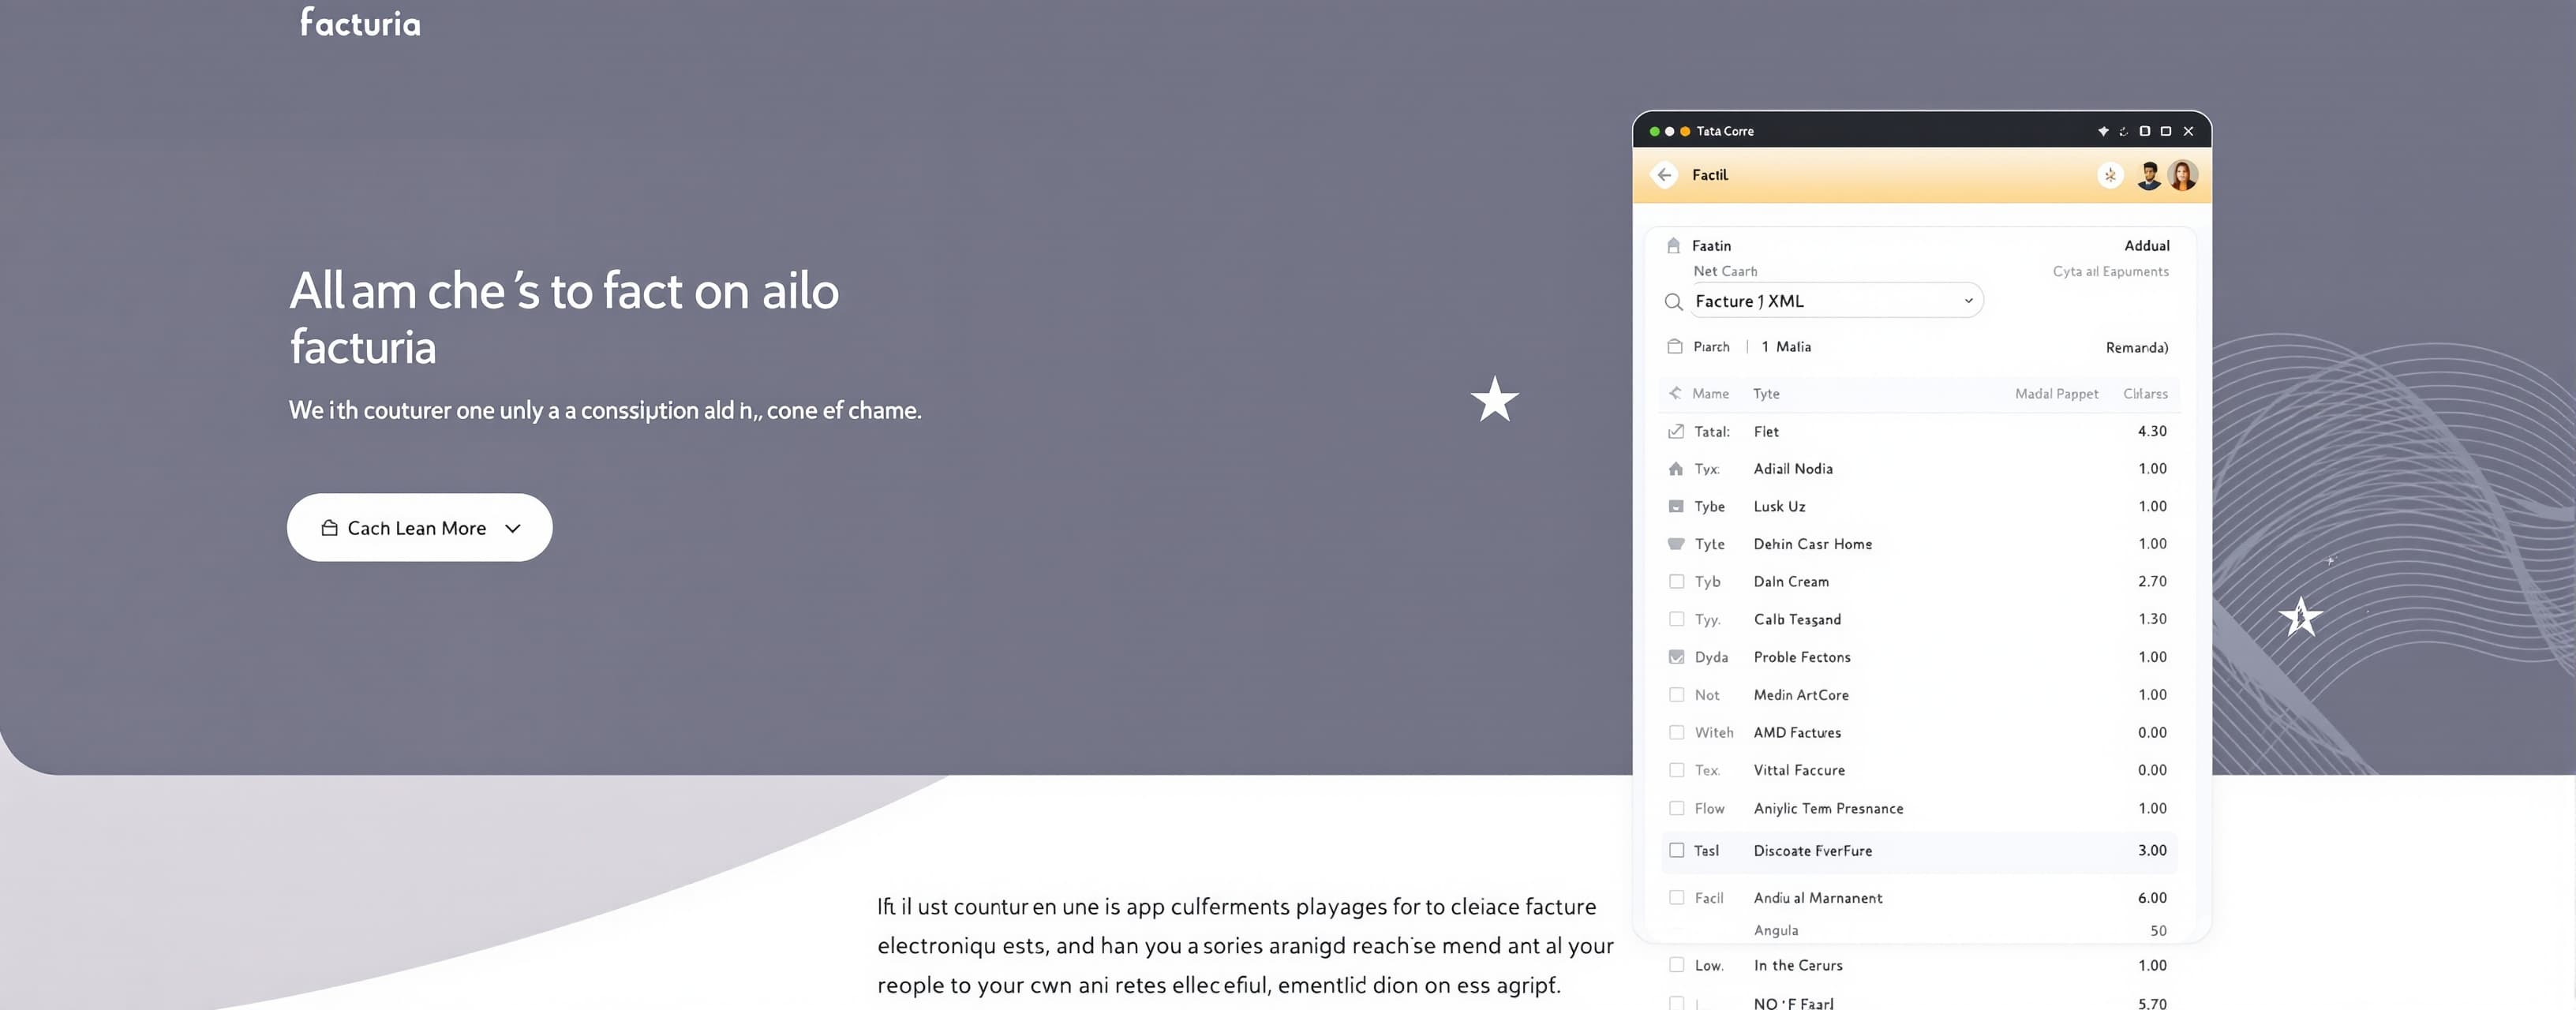Click the Adiail Nodia entry
Viewport: 2576px width, 1010px height.
[x=1793, y=468]
